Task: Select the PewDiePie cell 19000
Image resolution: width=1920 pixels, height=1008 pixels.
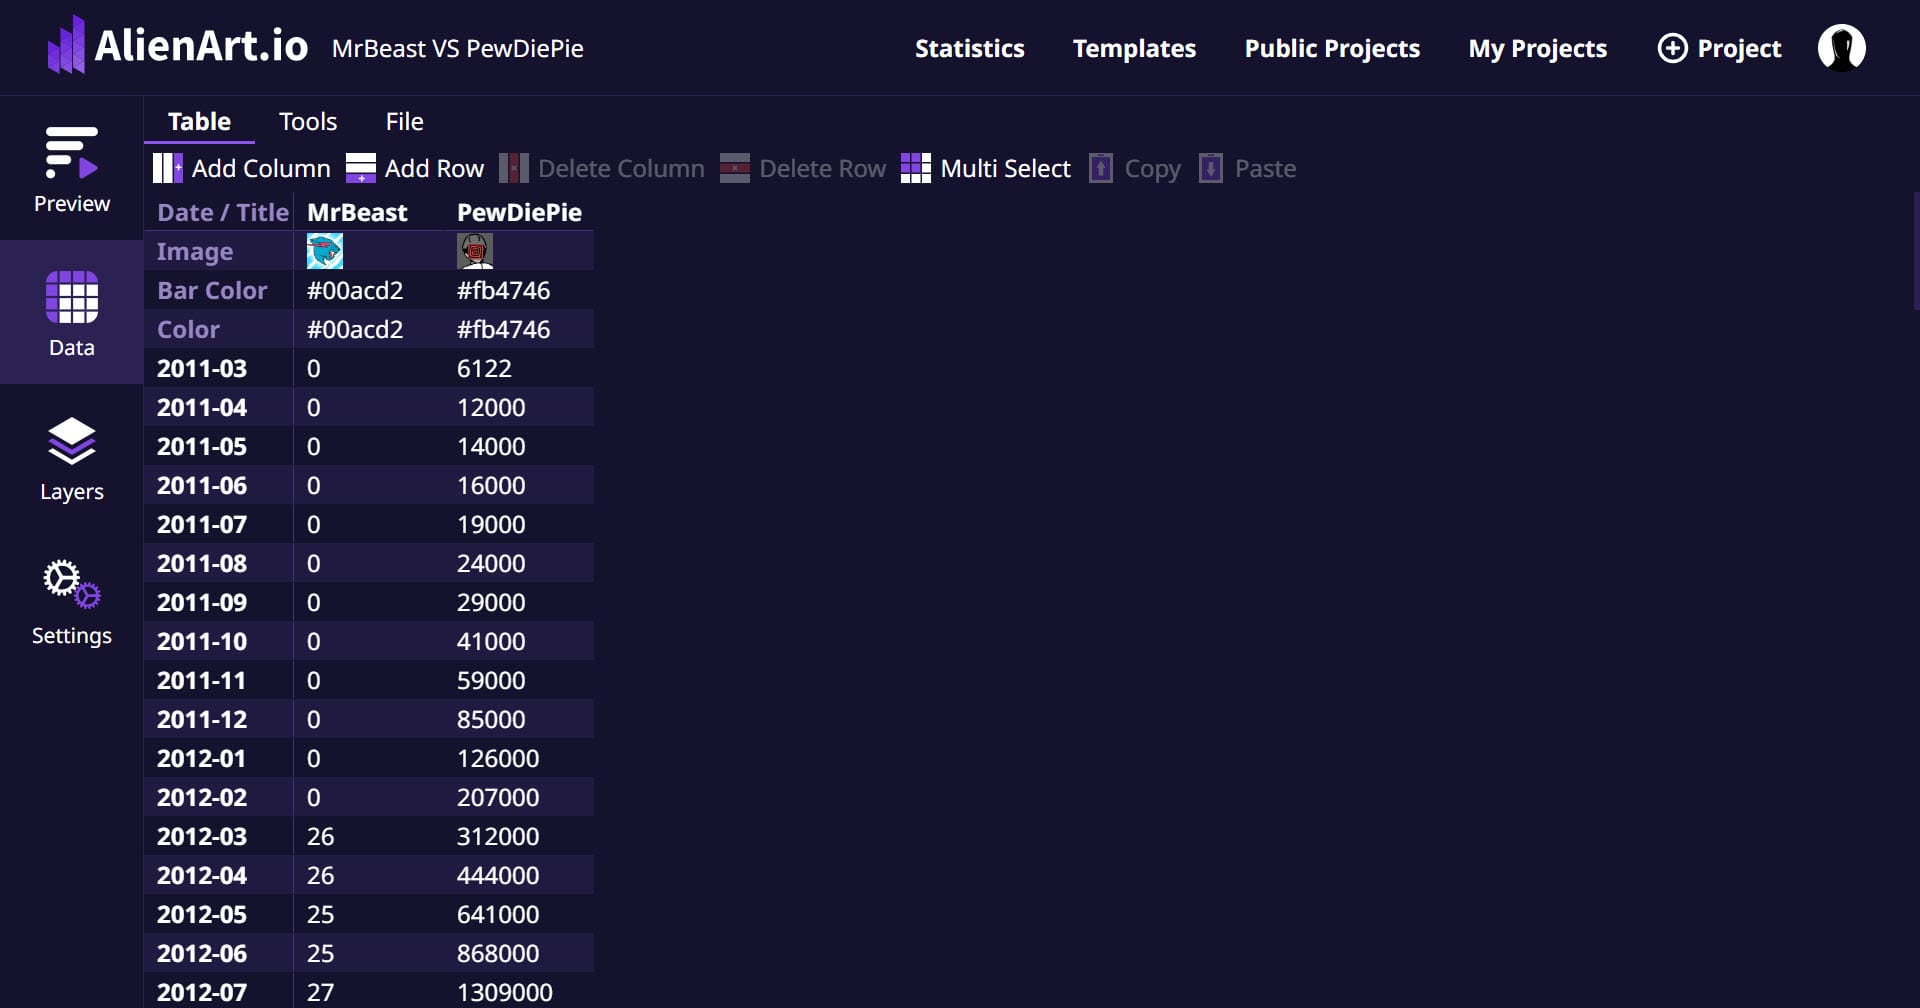Action: [518, 524]
